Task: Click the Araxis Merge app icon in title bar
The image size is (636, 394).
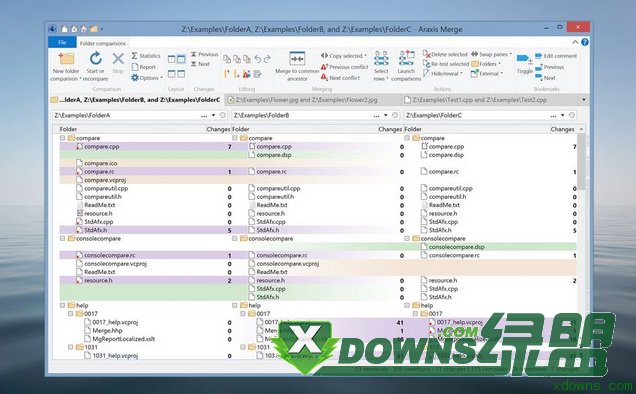Action: click(52, 29)
